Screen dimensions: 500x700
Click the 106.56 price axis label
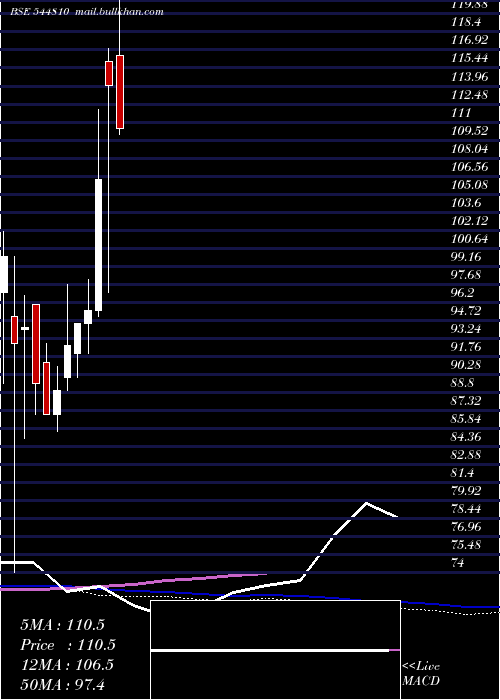pyautogui.click(x=470, y=167)
